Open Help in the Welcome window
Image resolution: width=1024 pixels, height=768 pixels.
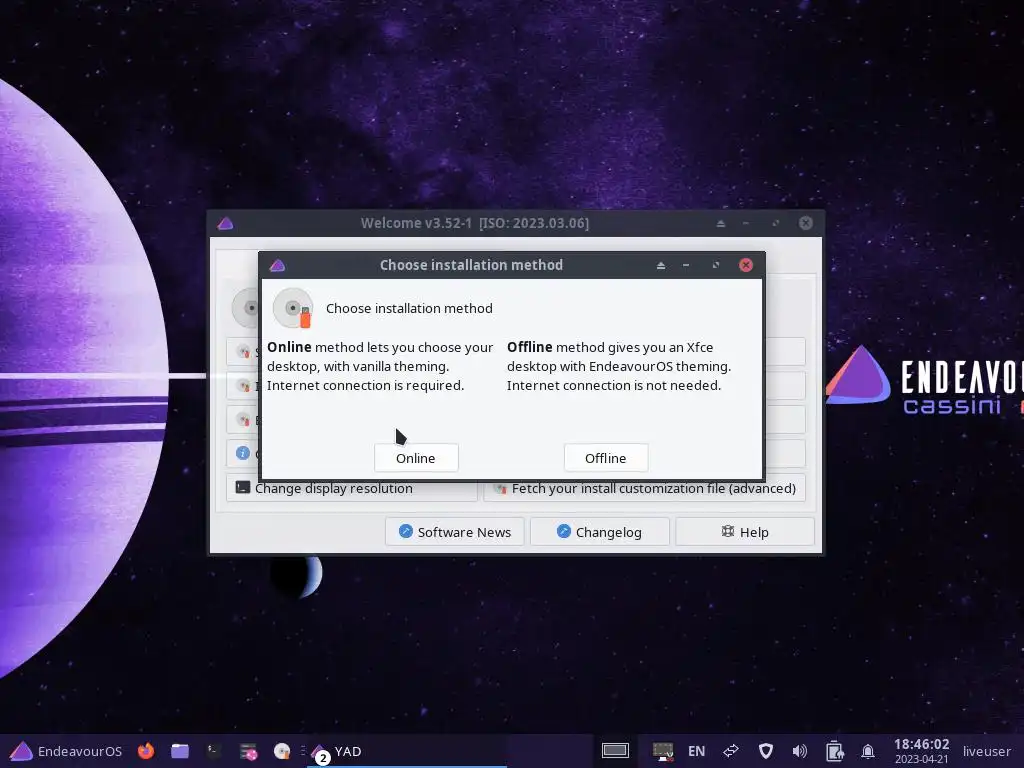coord(745,532)
